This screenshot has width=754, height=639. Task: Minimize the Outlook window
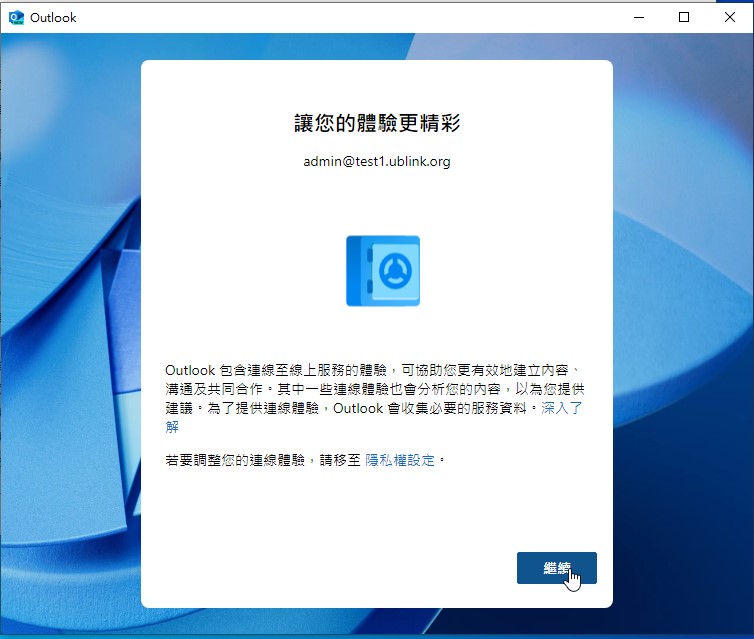639,17
